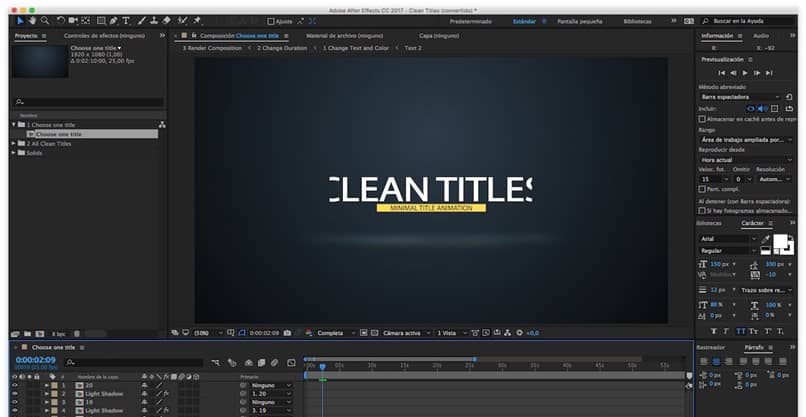Hide layer 3 '19' eye toggle
The image size is (806, 417).
[14, 402]
